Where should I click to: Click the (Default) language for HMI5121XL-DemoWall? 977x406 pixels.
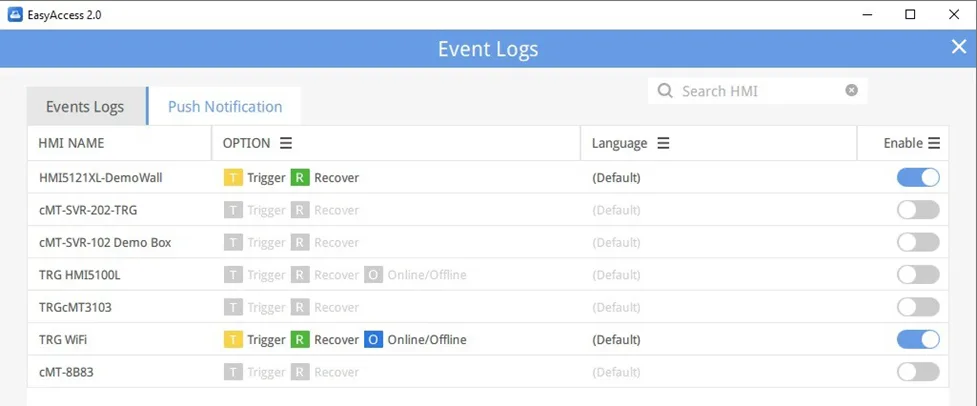[616, 177]
